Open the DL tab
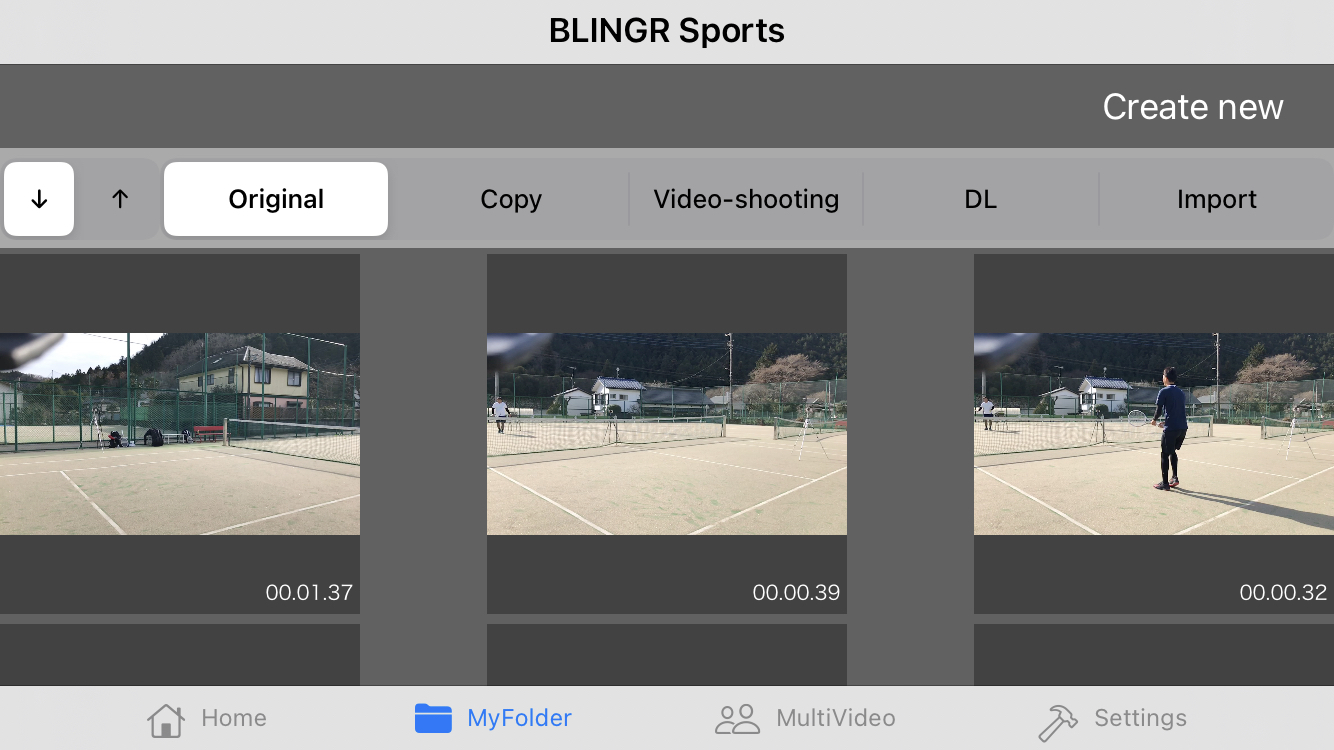Screen dimensions: 1334x750 click(x=981, y=199)
